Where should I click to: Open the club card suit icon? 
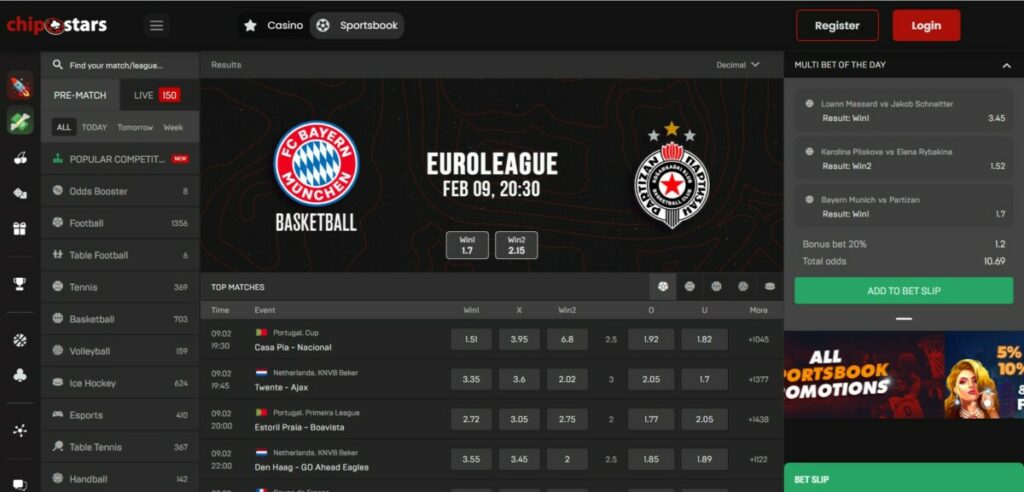20,375
